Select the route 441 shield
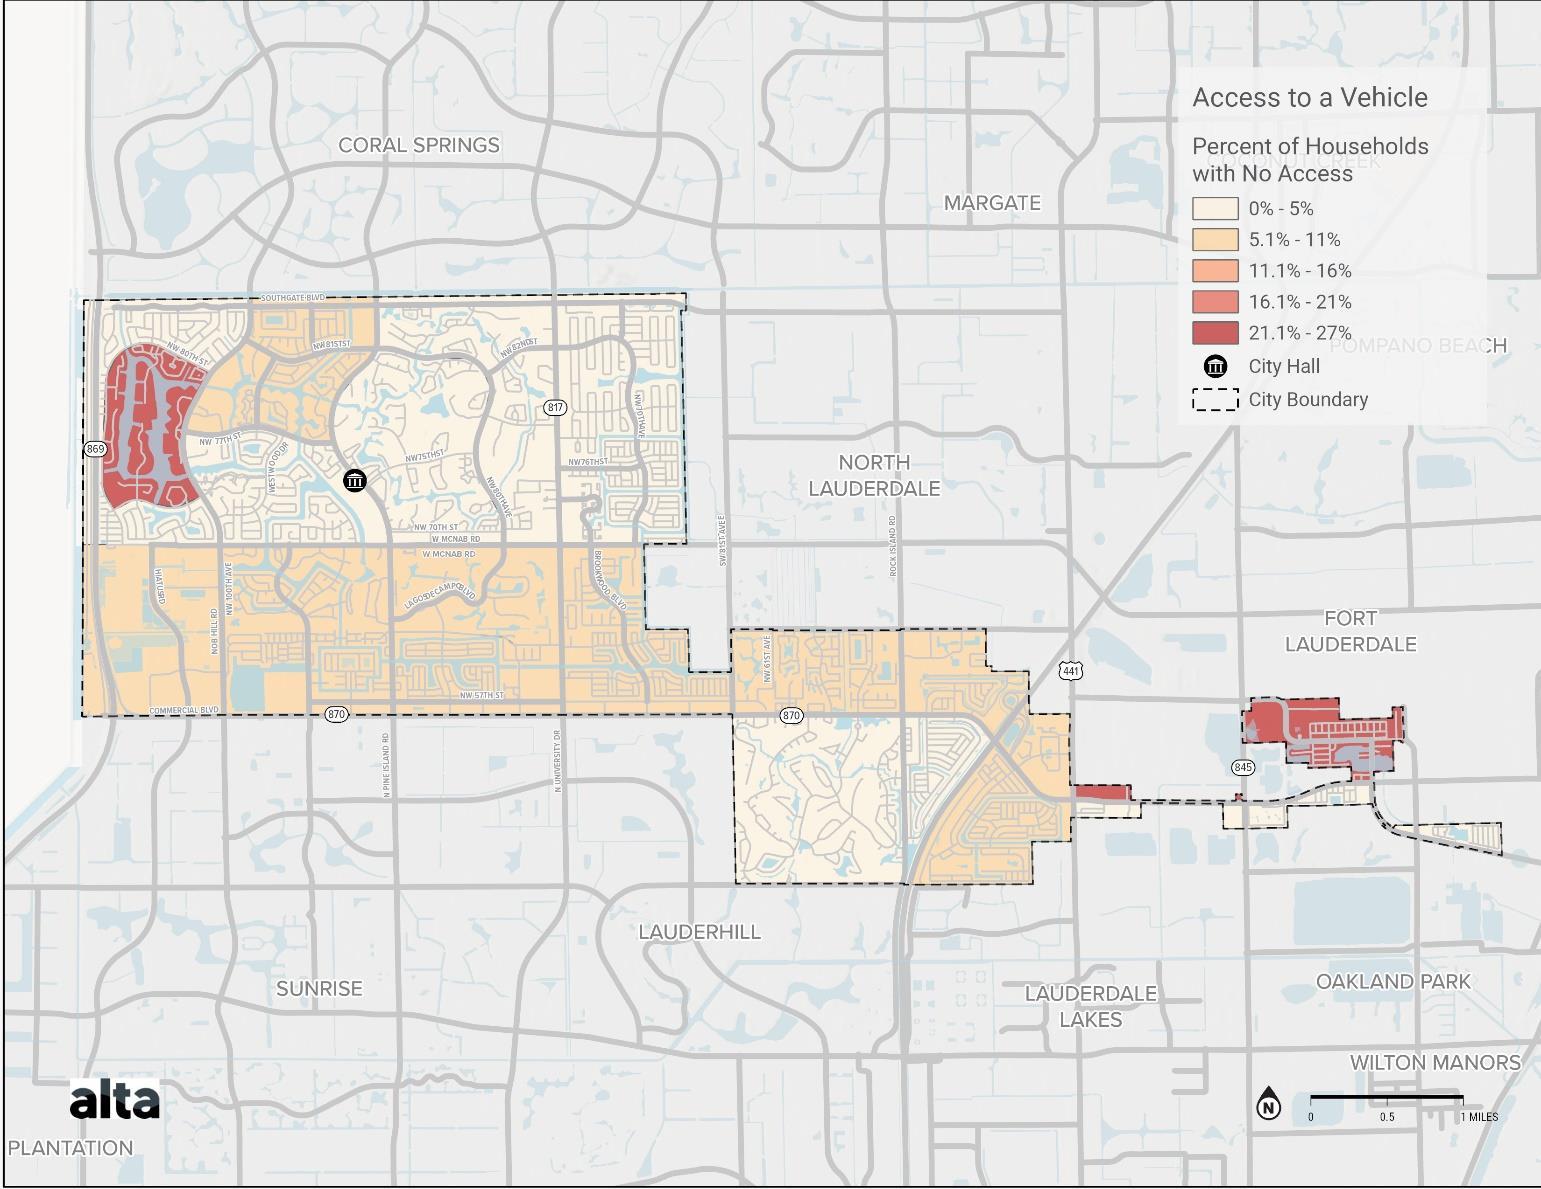Viewport: 1541px width, 1189px height. coord(1072,671)
